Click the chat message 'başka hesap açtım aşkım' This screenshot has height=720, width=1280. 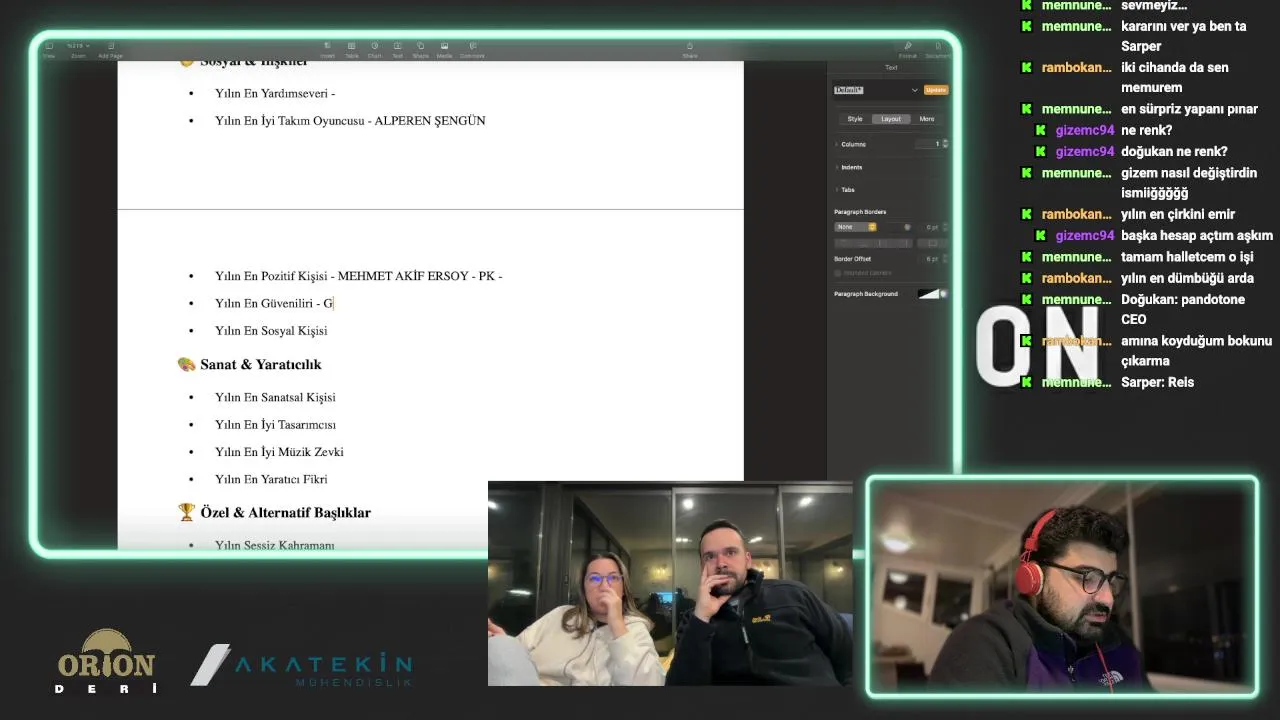tap(1197, 236)
